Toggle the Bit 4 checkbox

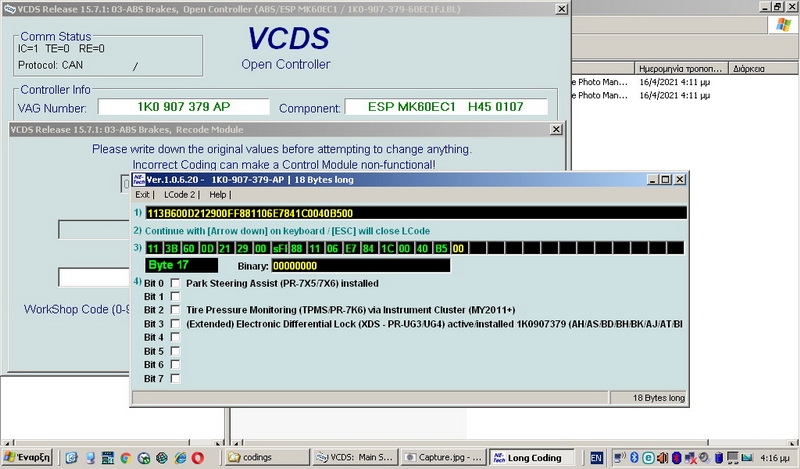tap(175, 337)
